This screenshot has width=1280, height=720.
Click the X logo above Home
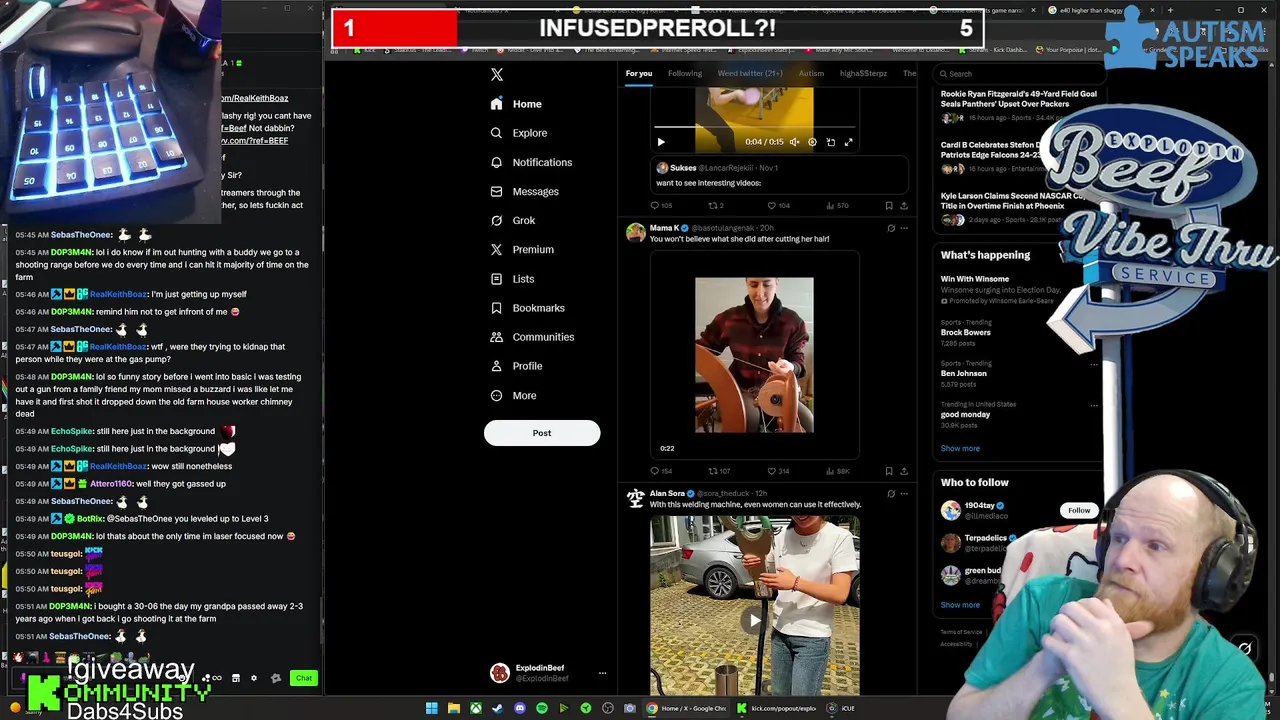point(497,74)
